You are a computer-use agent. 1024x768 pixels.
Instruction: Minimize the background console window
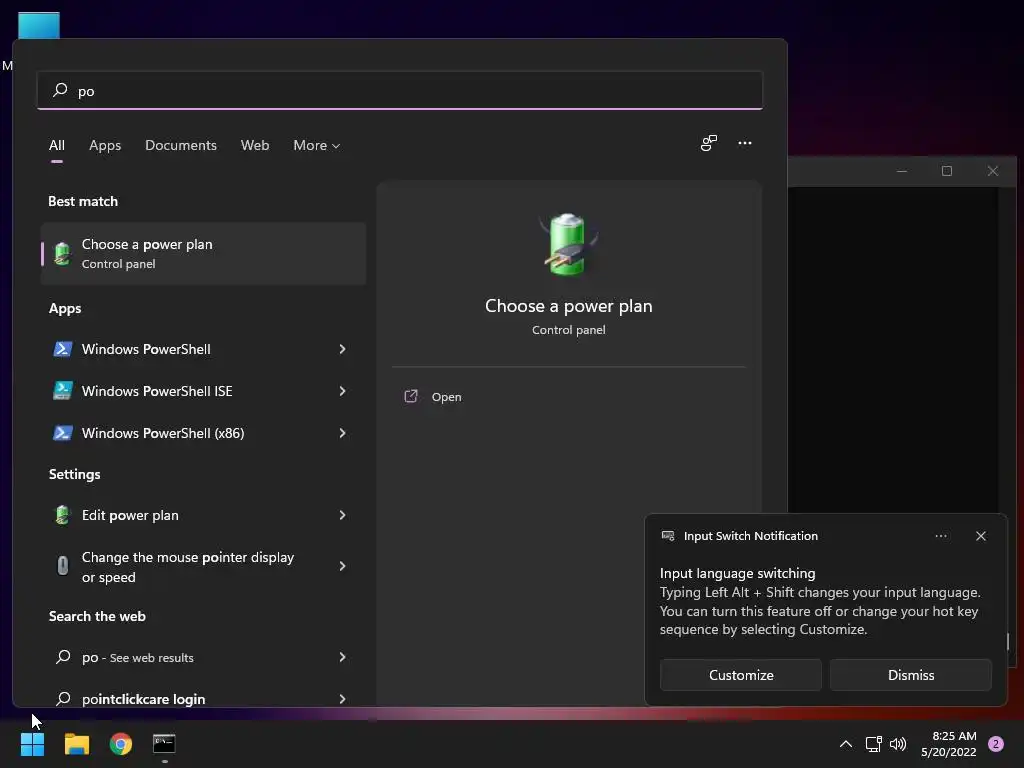pos(902,171)
